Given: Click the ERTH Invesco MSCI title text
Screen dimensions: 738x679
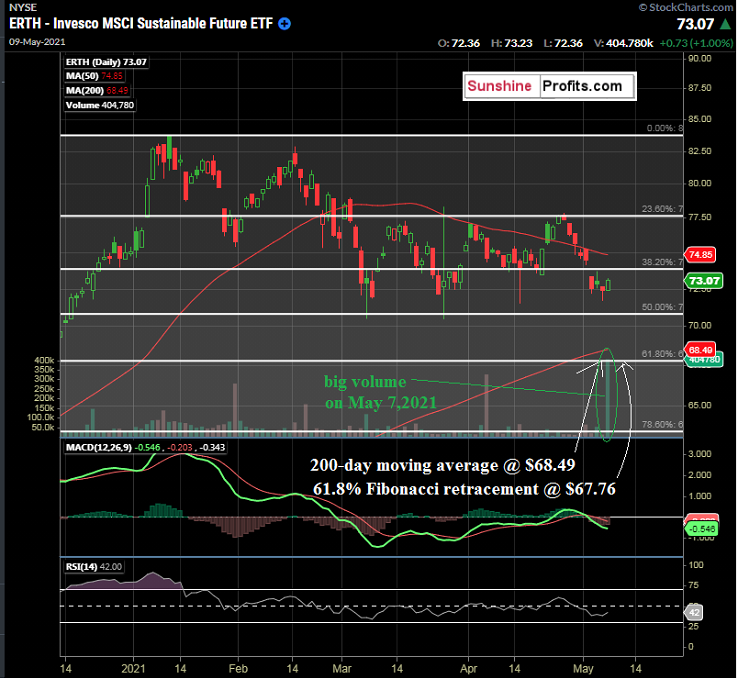Looking at the screenshot, I should (141, 24).
